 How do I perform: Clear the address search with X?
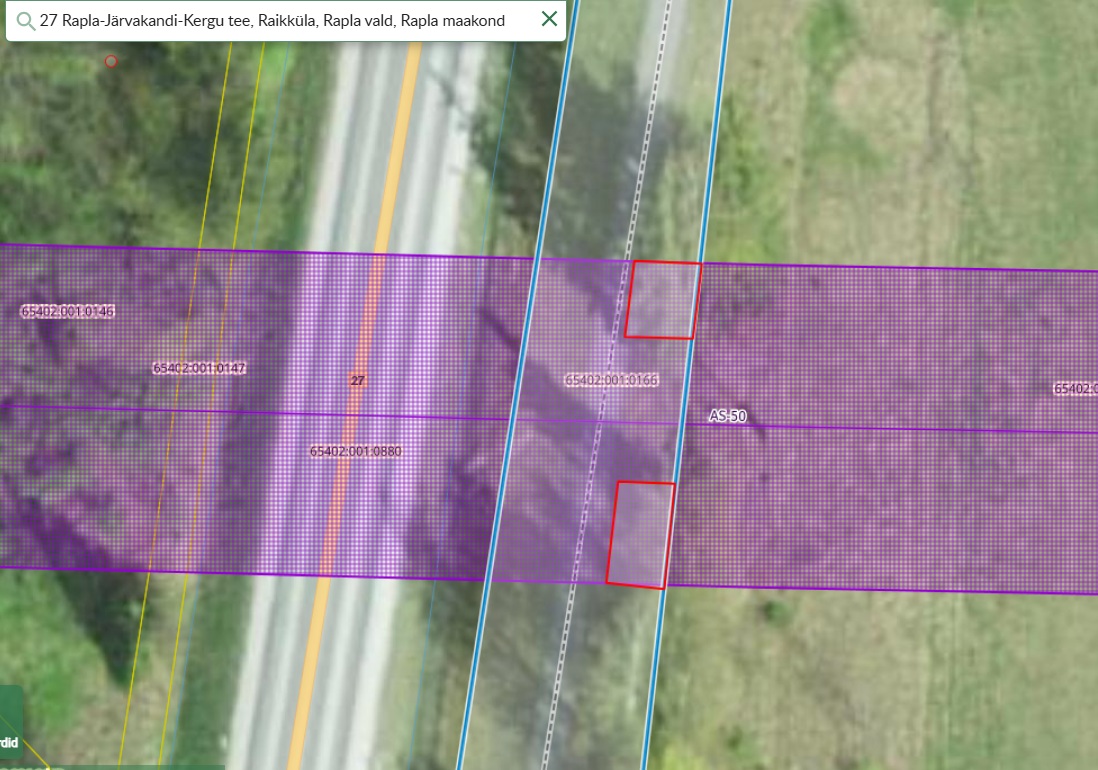549,19
